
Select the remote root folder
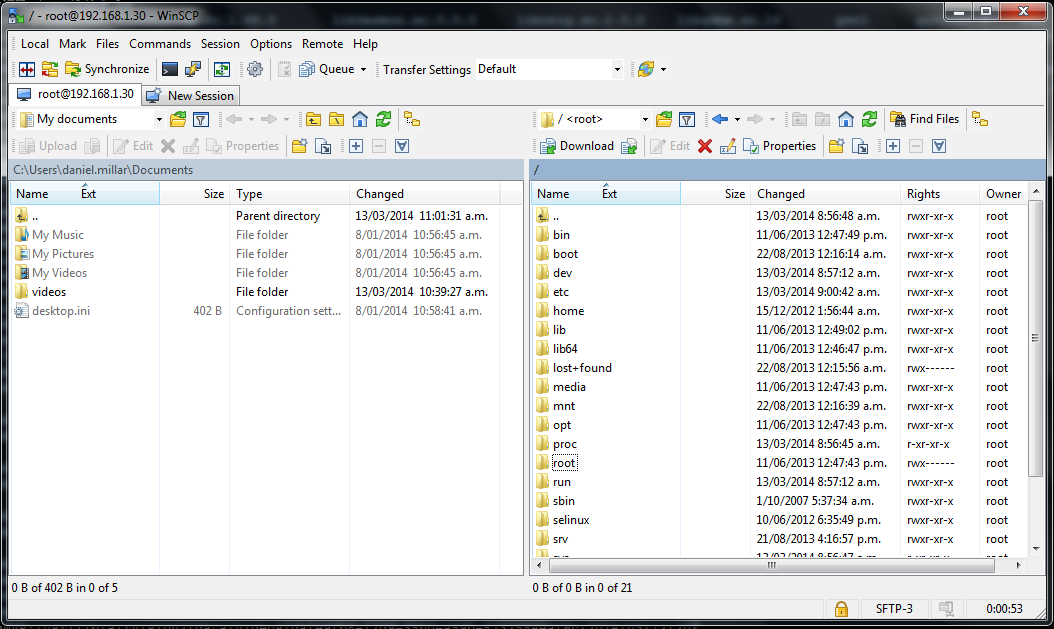[x=564, y=463]
